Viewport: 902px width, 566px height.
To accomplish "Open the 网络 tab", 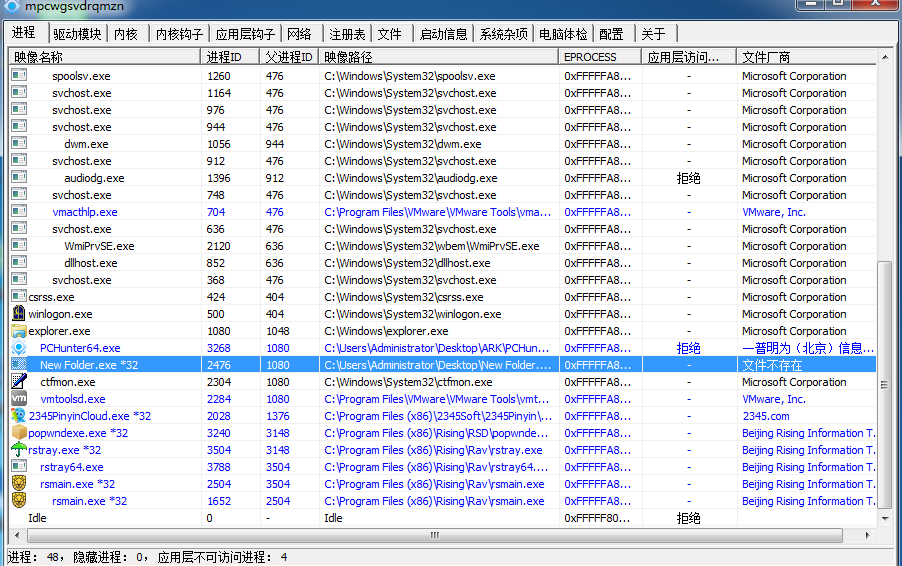I will pyautogui.click(x=299, y=34).
